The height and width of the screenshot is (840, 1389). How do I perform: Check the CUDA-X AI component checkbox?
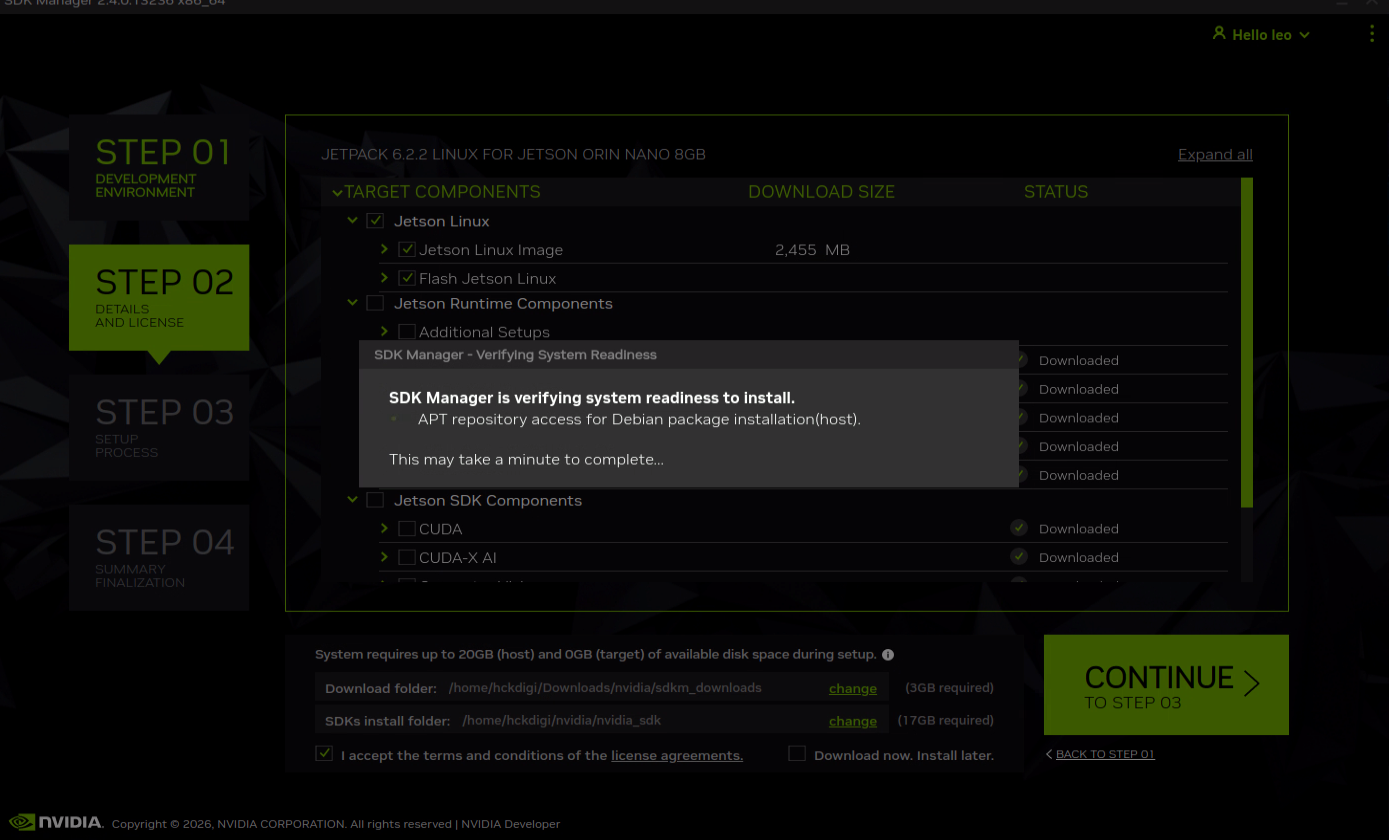pyautogui.click(x=407, y=558)
